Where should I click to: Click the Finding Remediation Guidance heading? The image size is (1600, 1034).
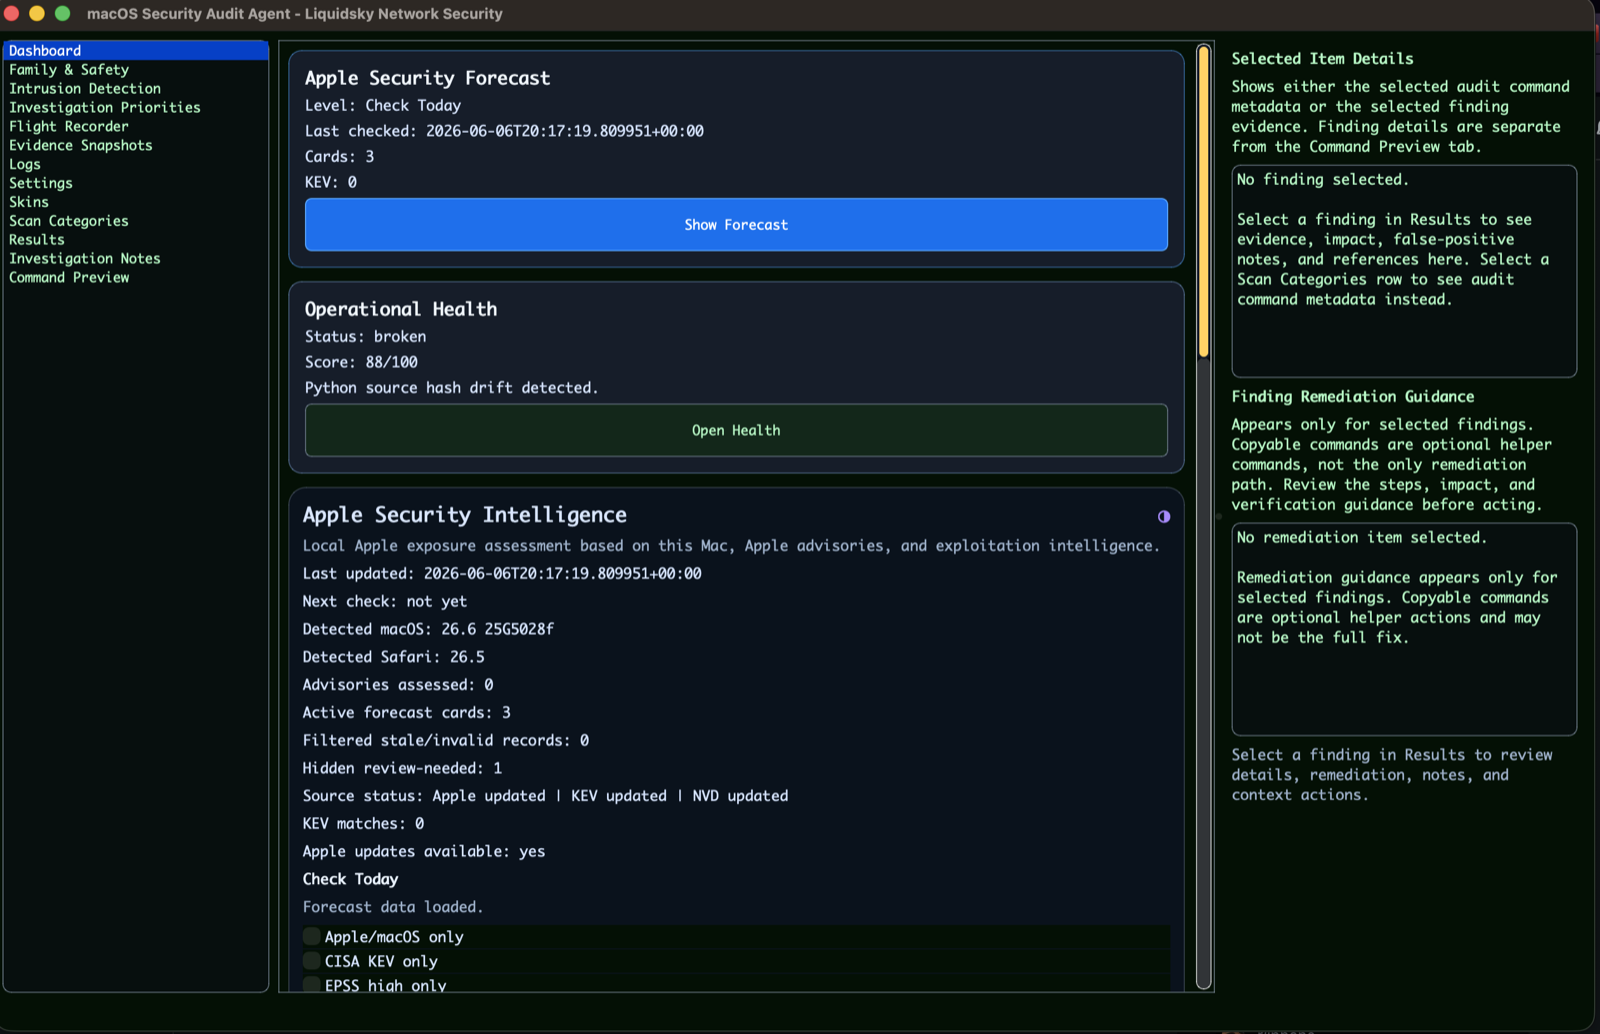coord(1352,397)
